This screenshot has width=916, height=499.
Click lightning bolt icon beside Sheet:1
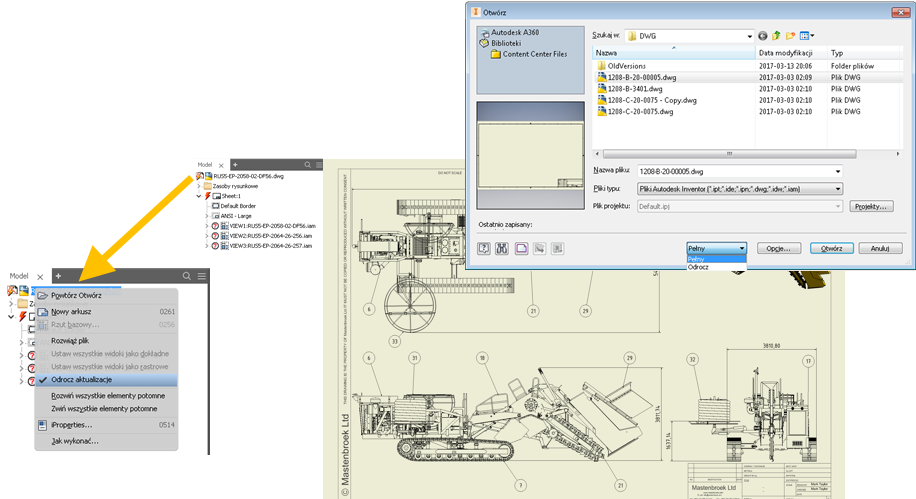coord(207,196)
